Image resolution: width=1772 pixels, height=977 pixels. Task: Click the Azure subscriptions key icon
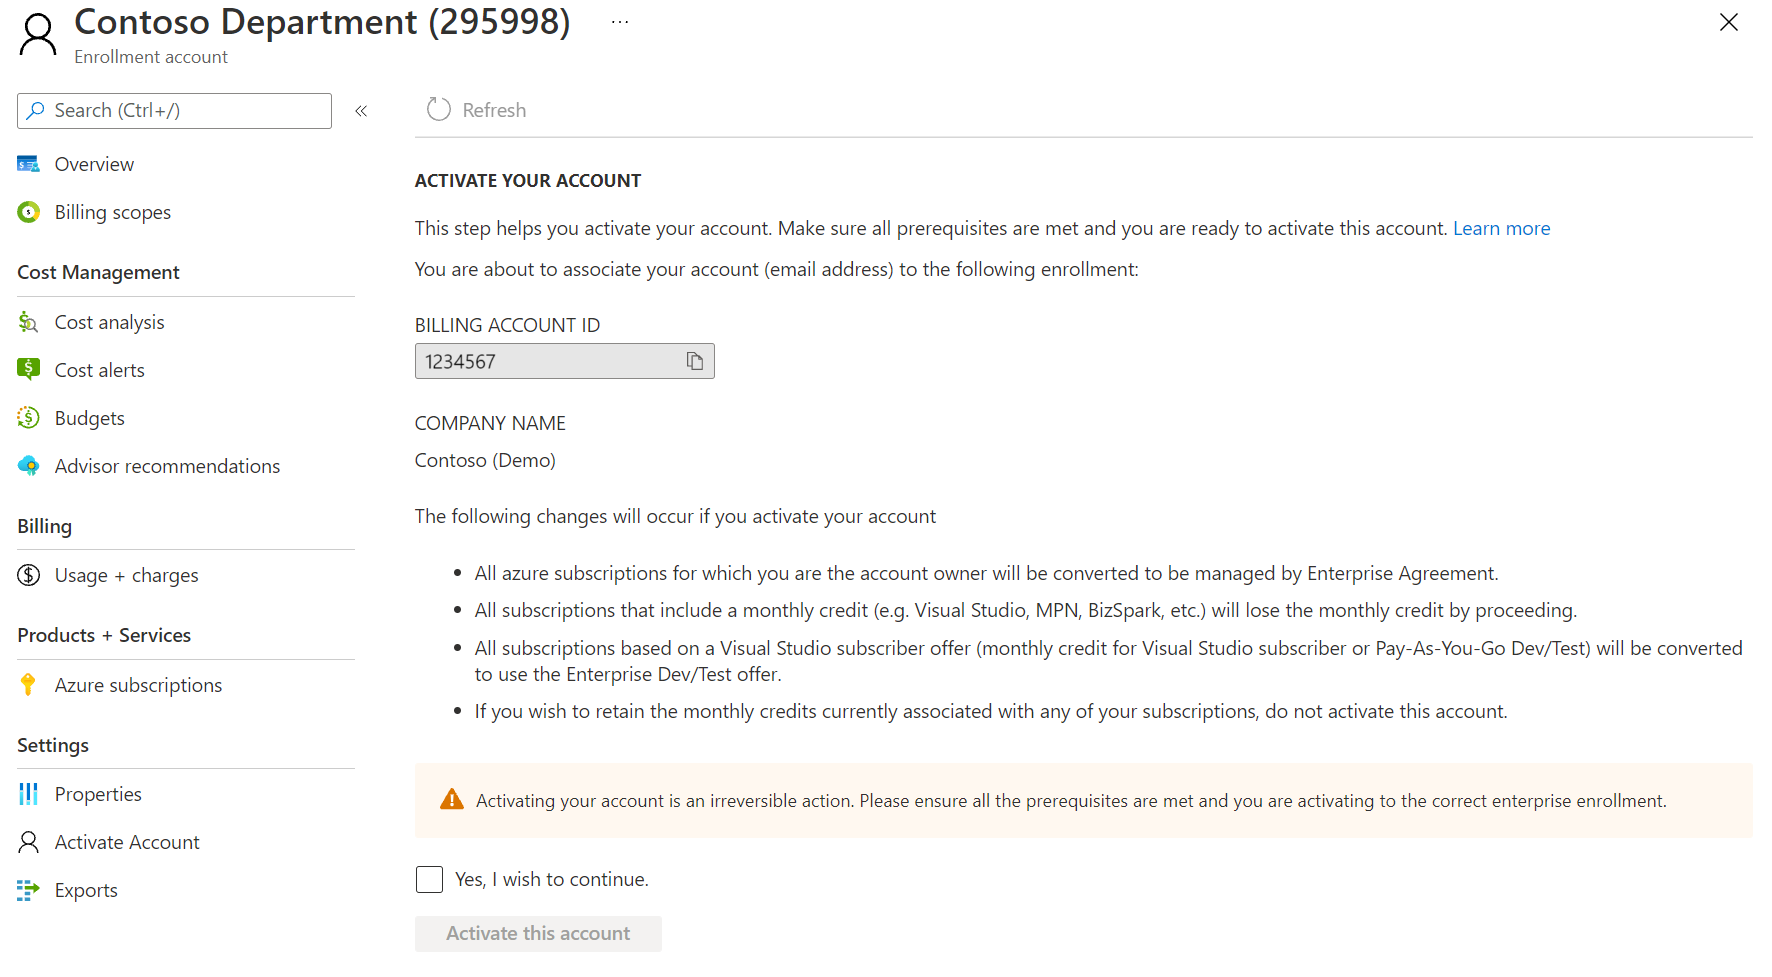coord(28,685)
